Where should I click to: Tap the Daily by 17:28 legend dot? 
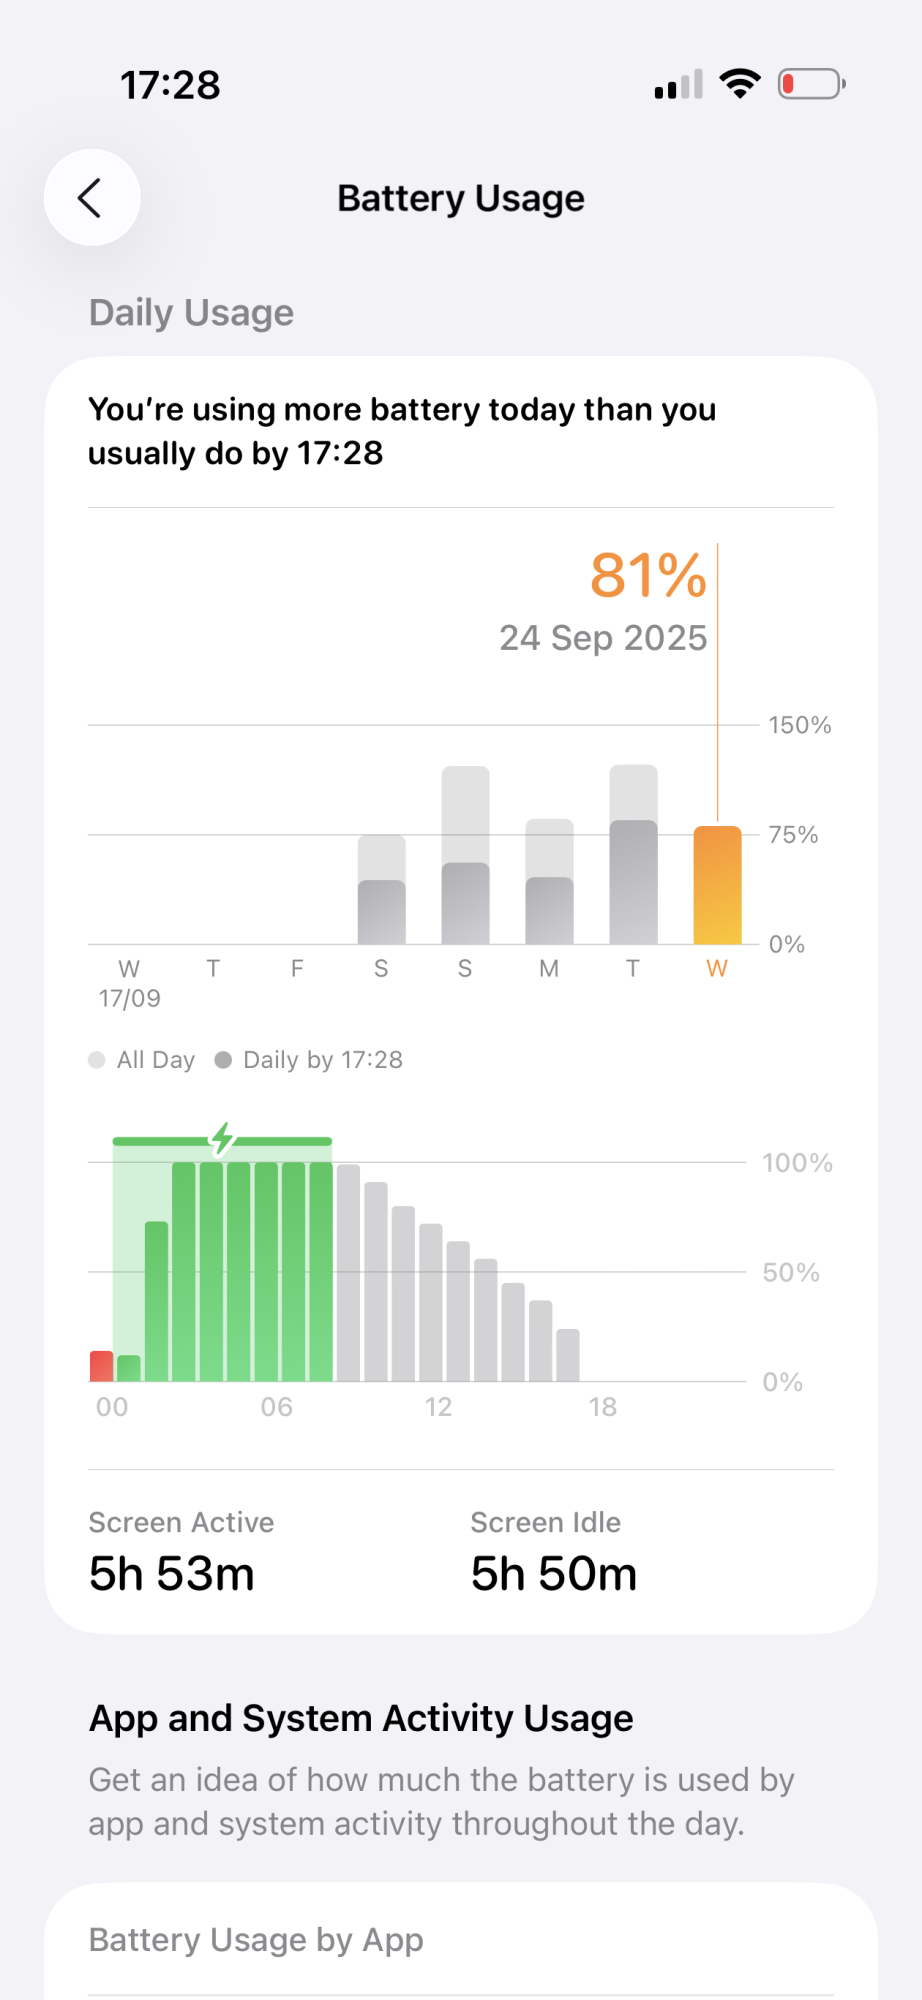(x=223, y=1060)
